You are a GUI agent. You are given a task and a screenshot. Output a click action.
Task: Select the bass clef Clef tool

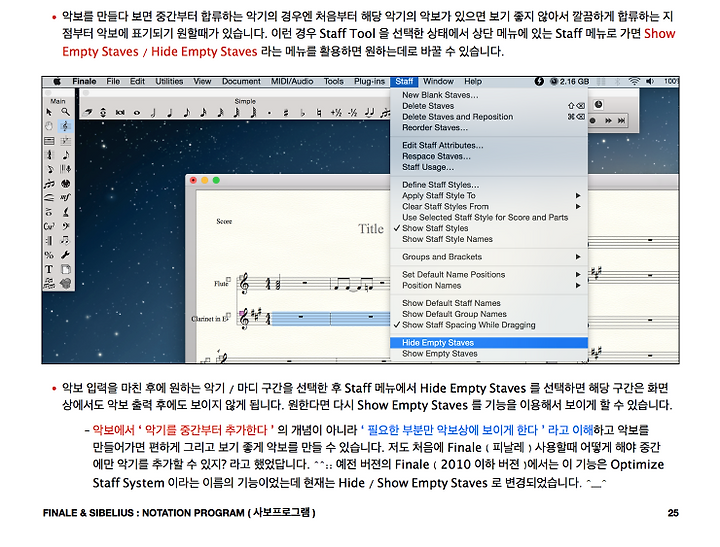[66, 226]
